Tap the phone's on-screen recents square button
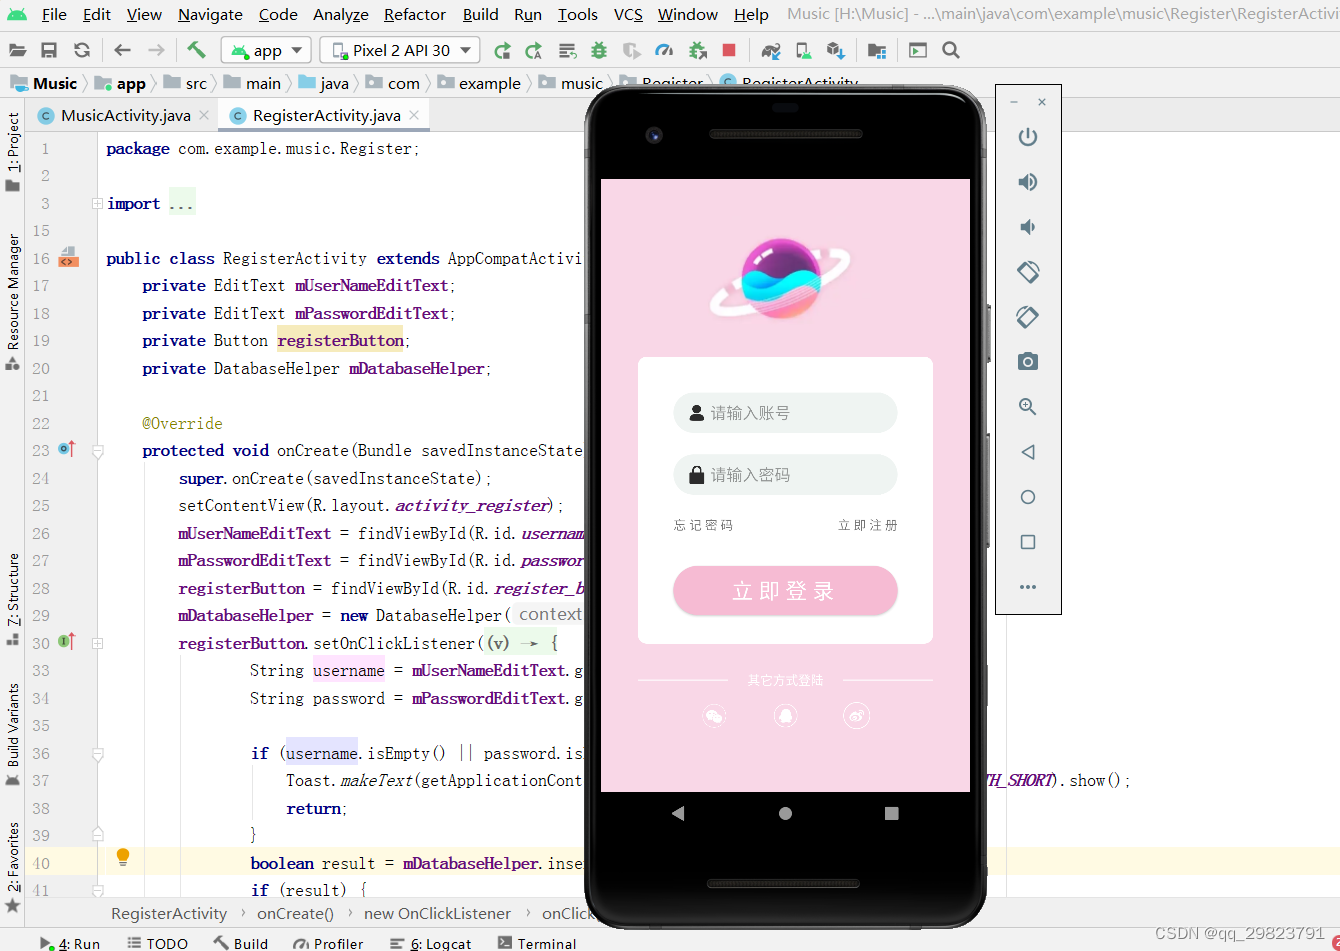1340x951 pixels. [892, 813]
